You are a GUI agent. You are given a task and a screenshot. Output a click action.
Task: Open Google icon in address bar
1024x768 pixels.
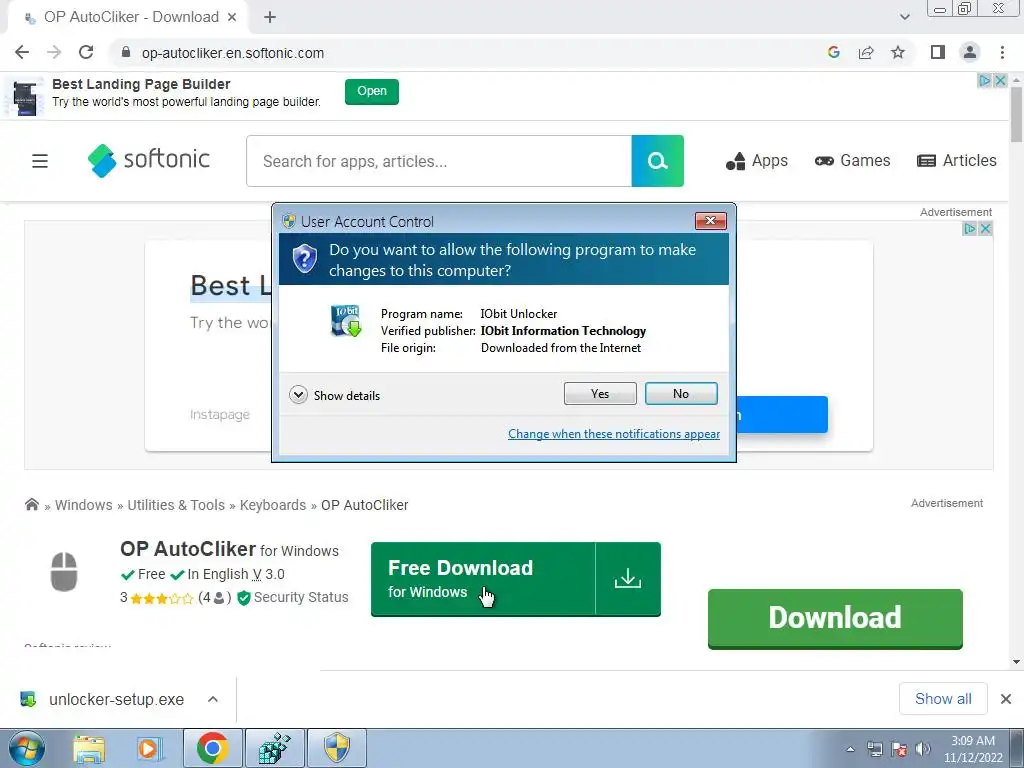click(833, 52)
